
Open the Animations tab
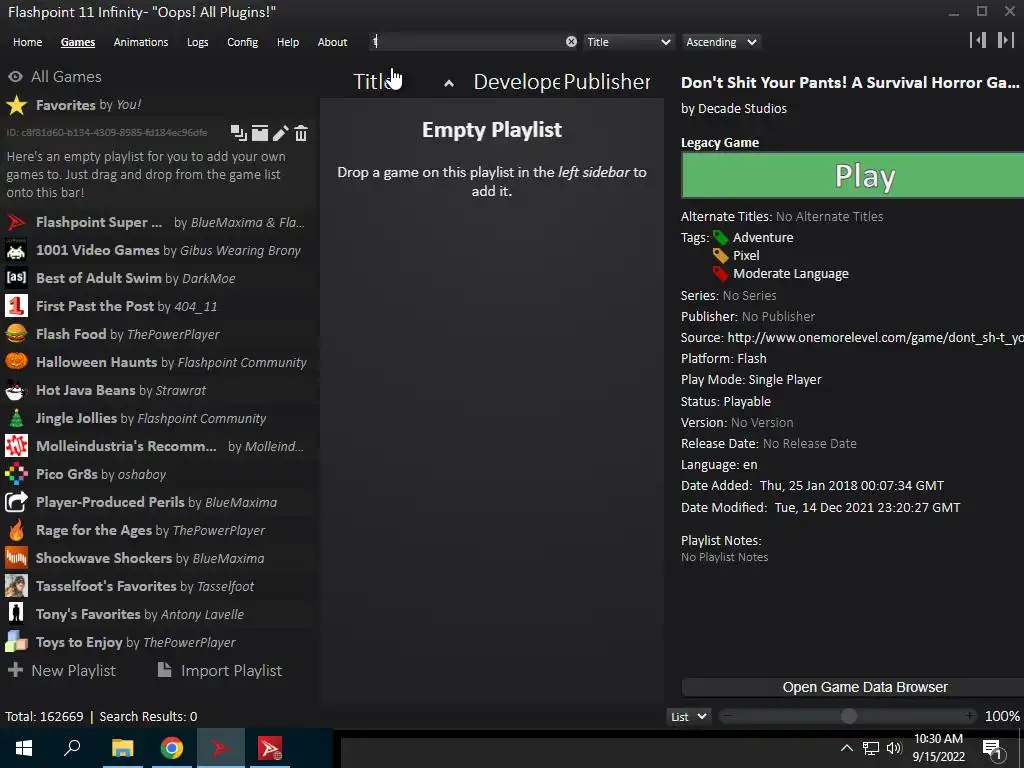click(x=140, y=42)
